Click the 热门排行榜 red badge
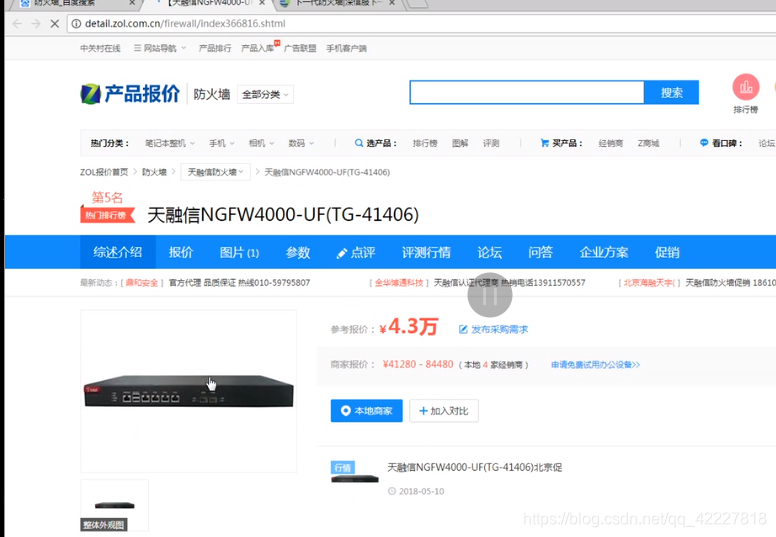 pyautogui.click(x=107, y=215)
